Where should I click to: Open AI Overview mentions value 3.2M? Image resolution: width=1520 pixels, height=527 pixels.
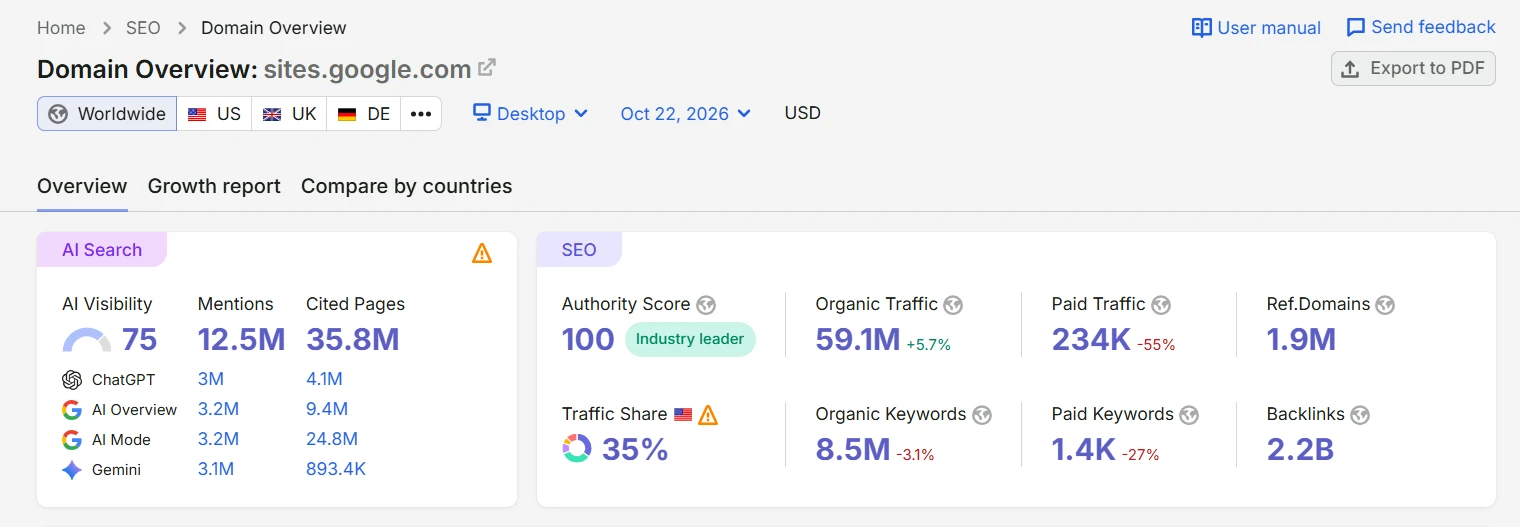point(219,410)
